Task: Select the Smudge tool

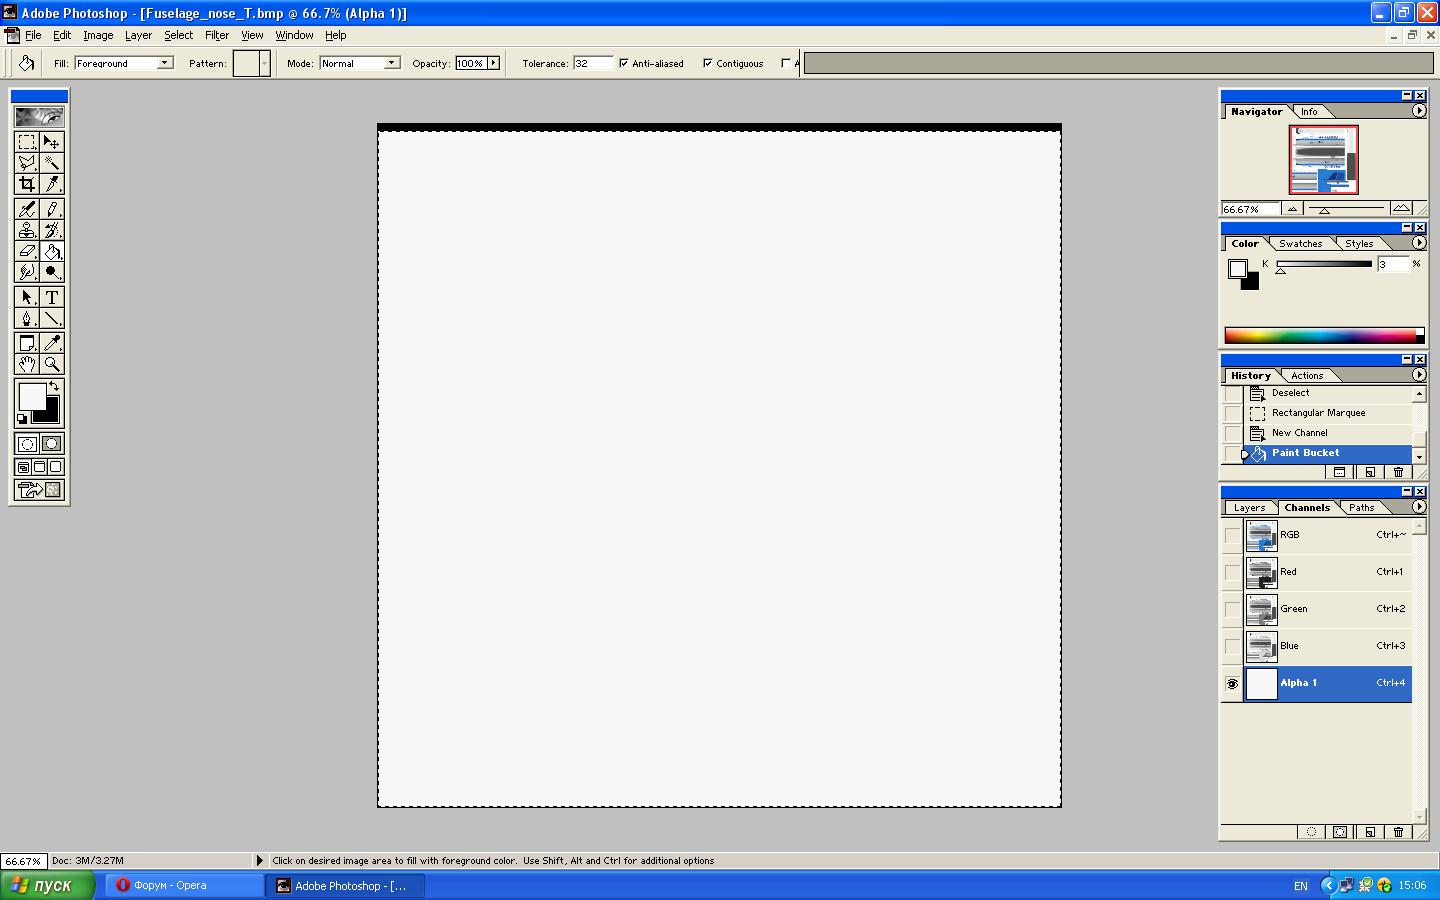Action: coord(27,272)
